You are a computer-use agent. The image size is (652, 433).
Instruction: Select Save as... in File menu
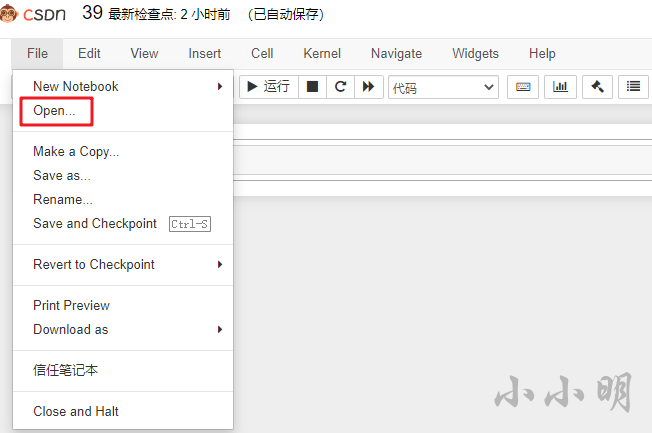(x=123, y=176)
